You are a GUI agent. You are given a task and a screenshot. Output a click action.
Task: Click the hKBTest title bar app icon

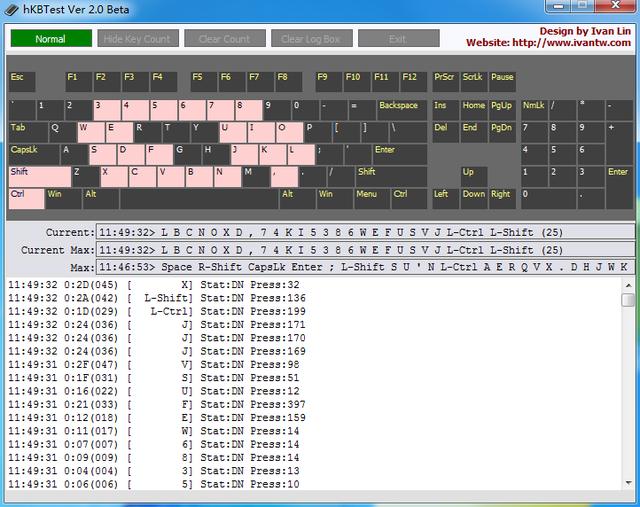tap(11, 9)
